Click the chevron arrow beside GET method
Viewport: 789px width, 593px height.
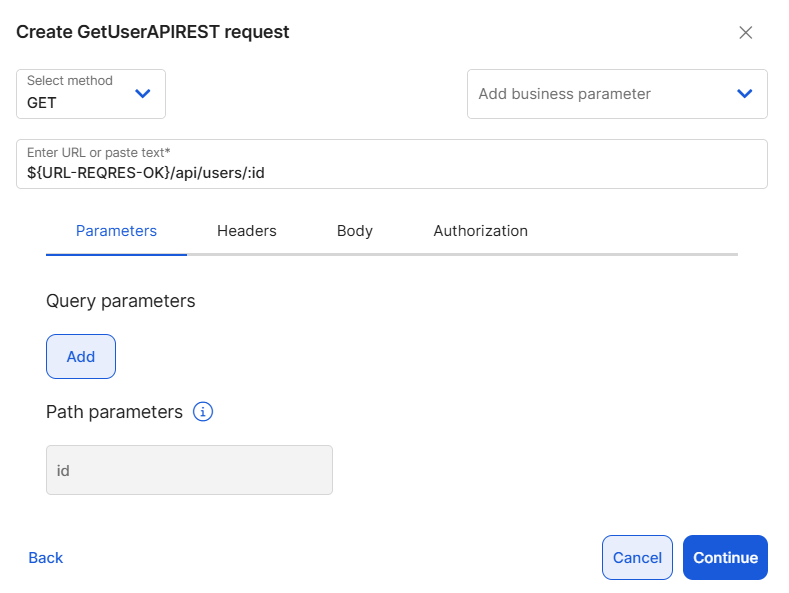pos(143,94)
